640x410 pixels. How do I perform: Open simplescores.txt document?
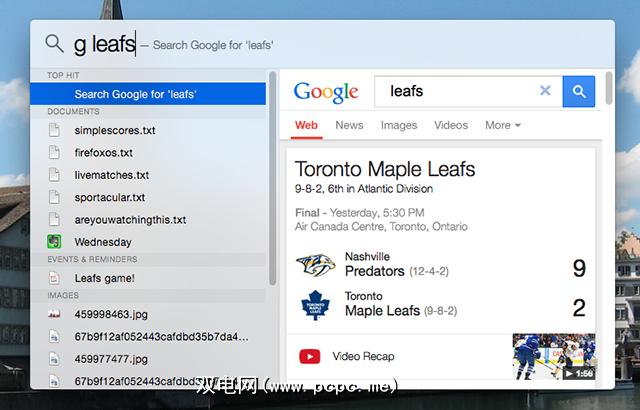coord(114,131)
